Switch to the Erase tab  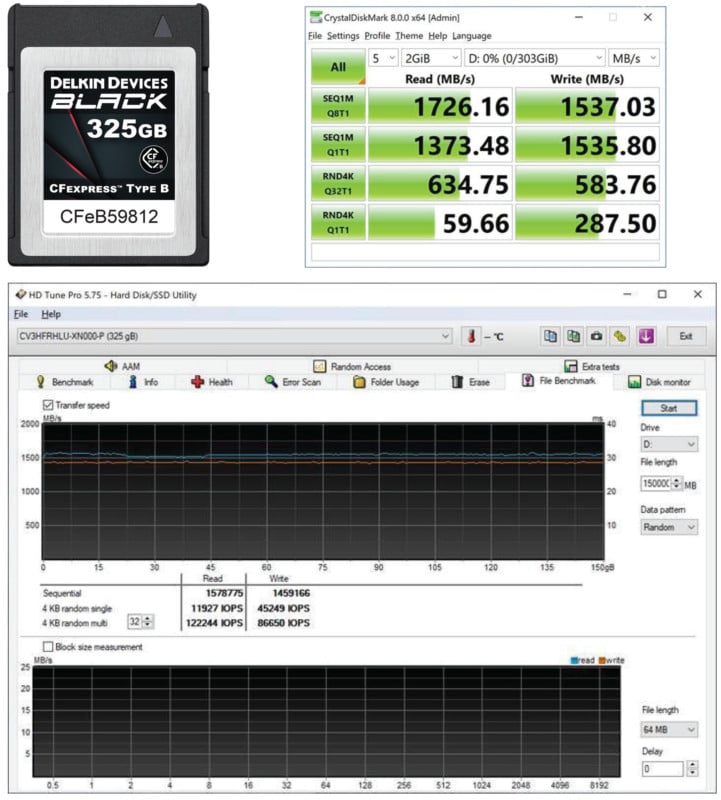click(470, 382)
